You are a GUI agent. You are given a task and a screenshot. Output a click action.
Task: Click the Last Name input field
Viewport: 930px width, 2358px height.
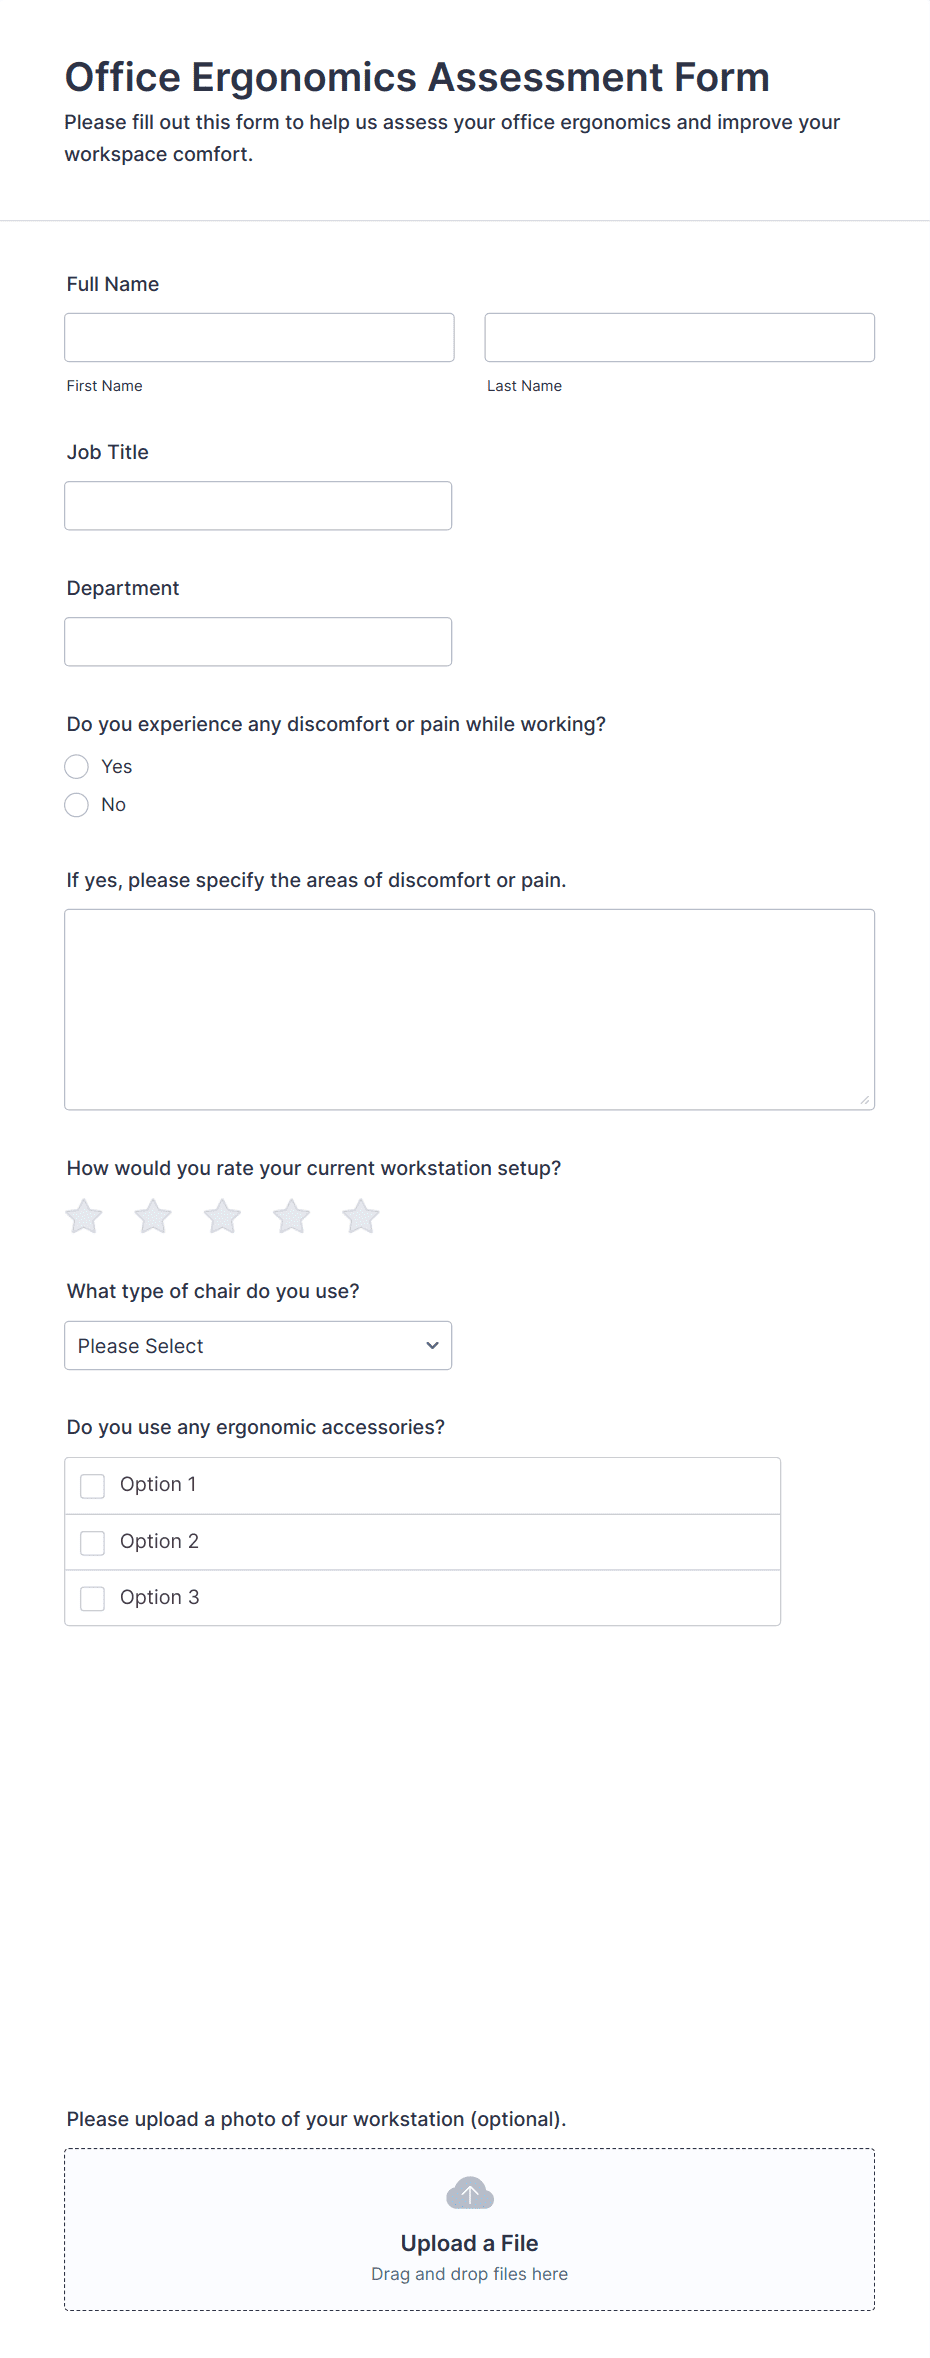(679, 337)
